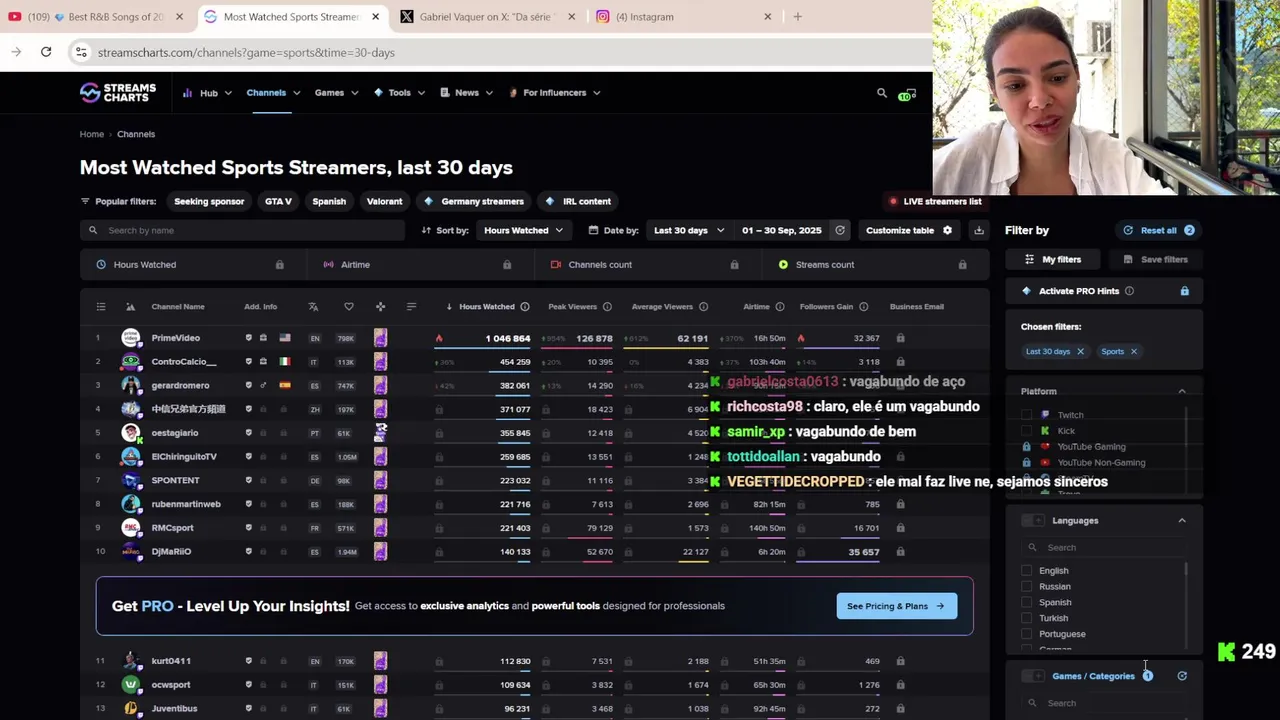Viewport: 1280px width, 720px height.
Task: Apply the Seeking sponsor popular filter
Action: [x=209, y=202]
